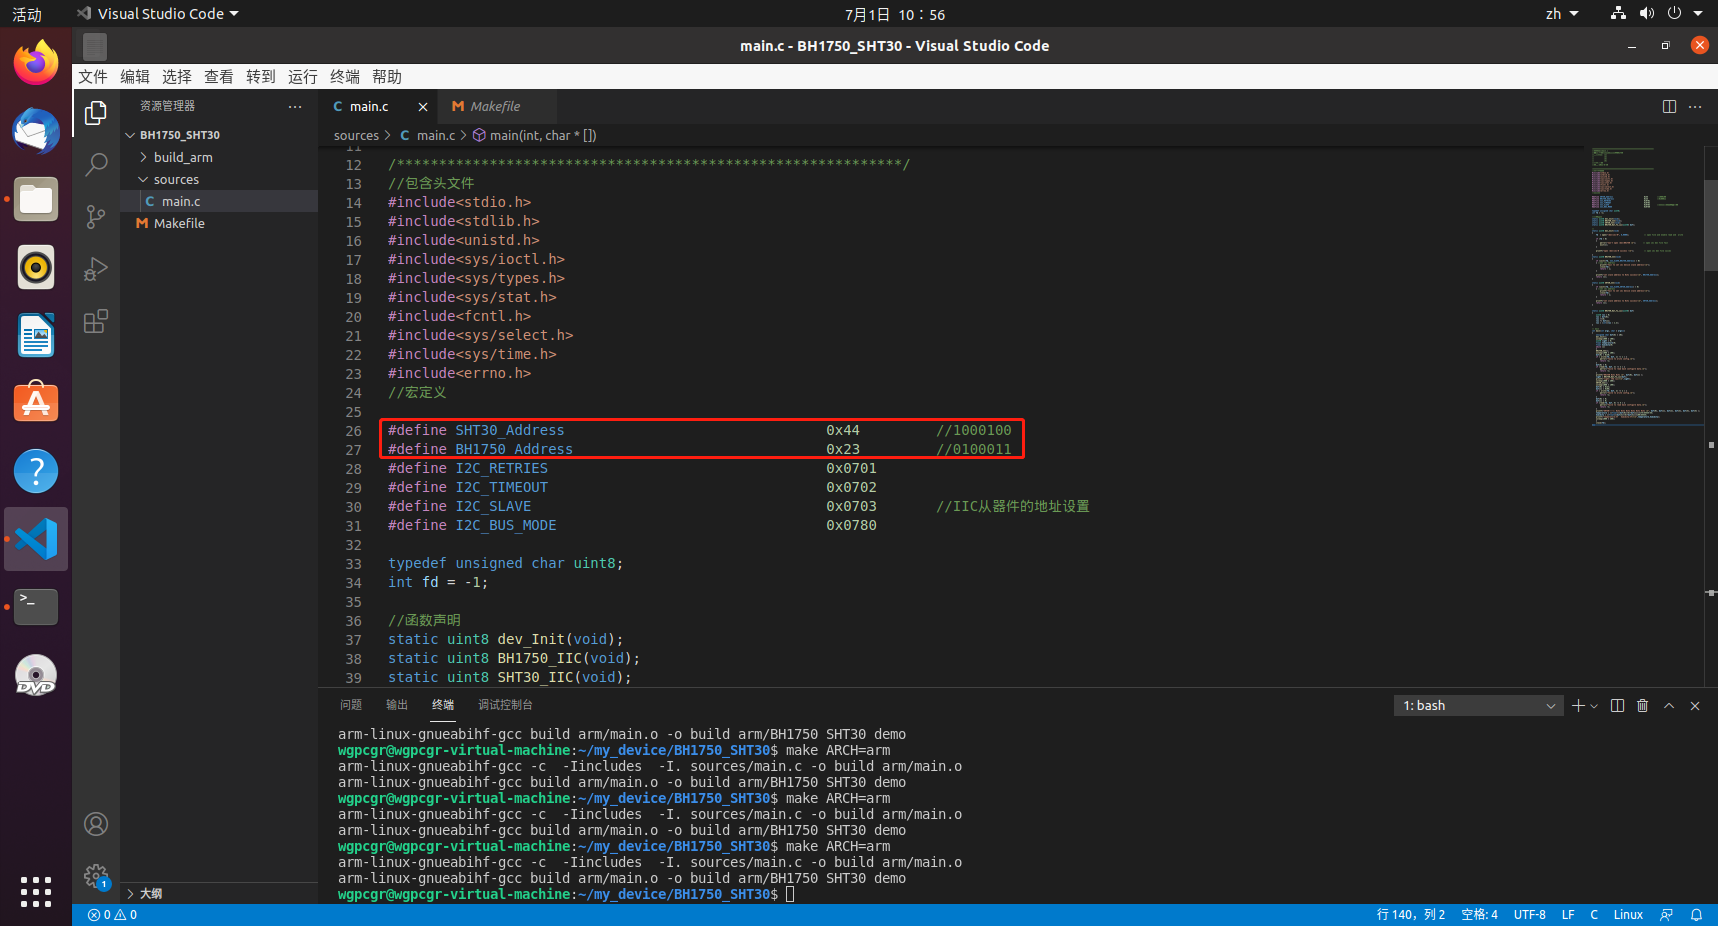Open the 选择 Selection menu

[177, 77]
